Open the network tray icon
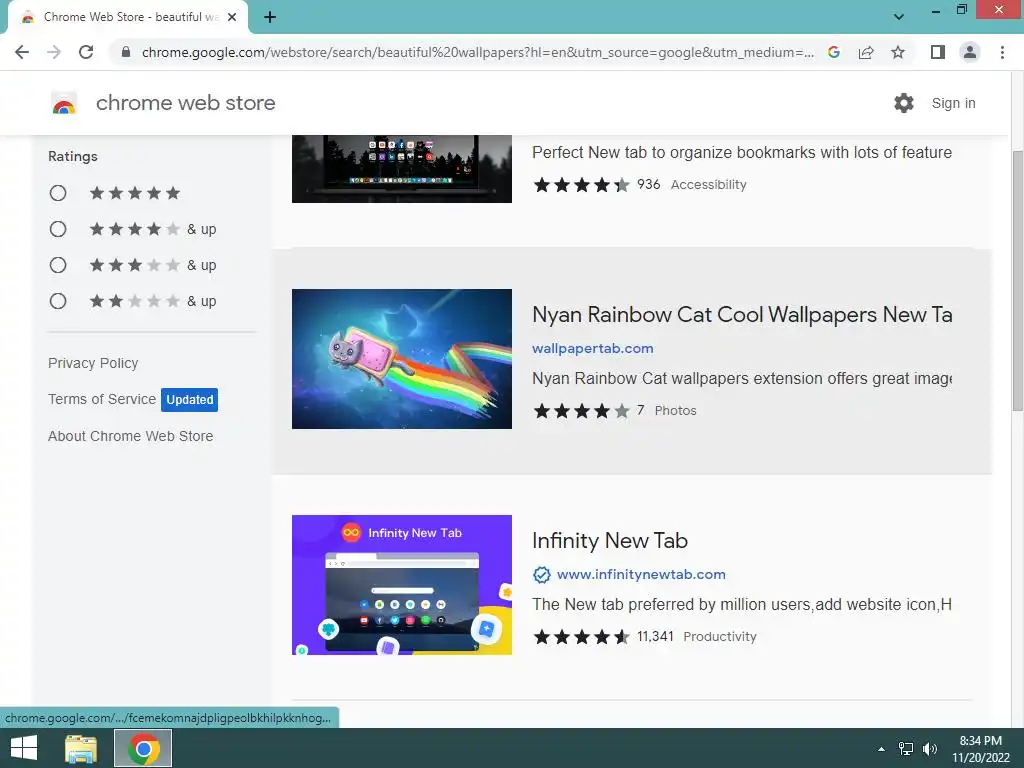This screenshot has width=1024, height=768. (x=906, y=749)
